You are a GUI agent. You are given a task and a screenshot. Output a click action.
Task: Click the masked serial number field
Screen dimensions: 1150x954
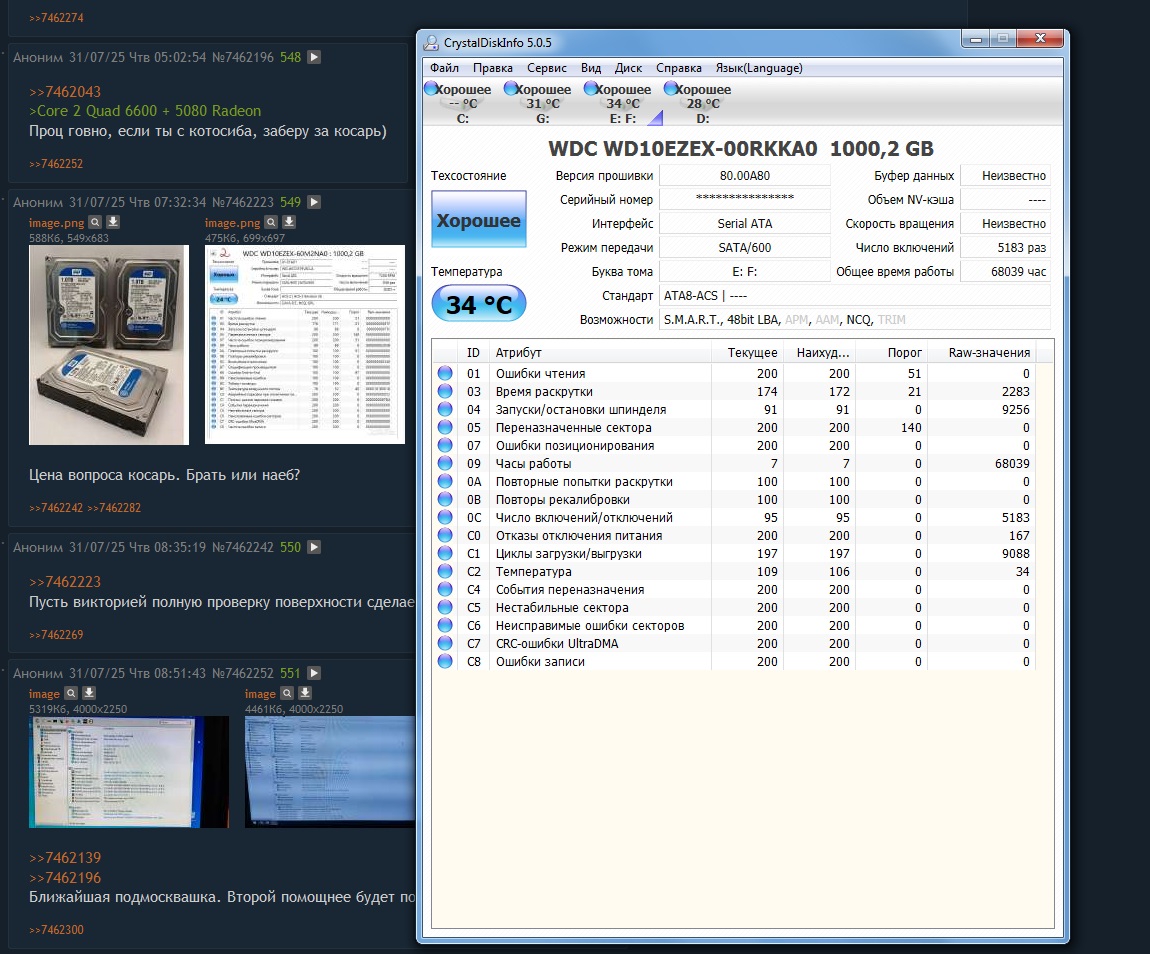(x=744, y=199)
